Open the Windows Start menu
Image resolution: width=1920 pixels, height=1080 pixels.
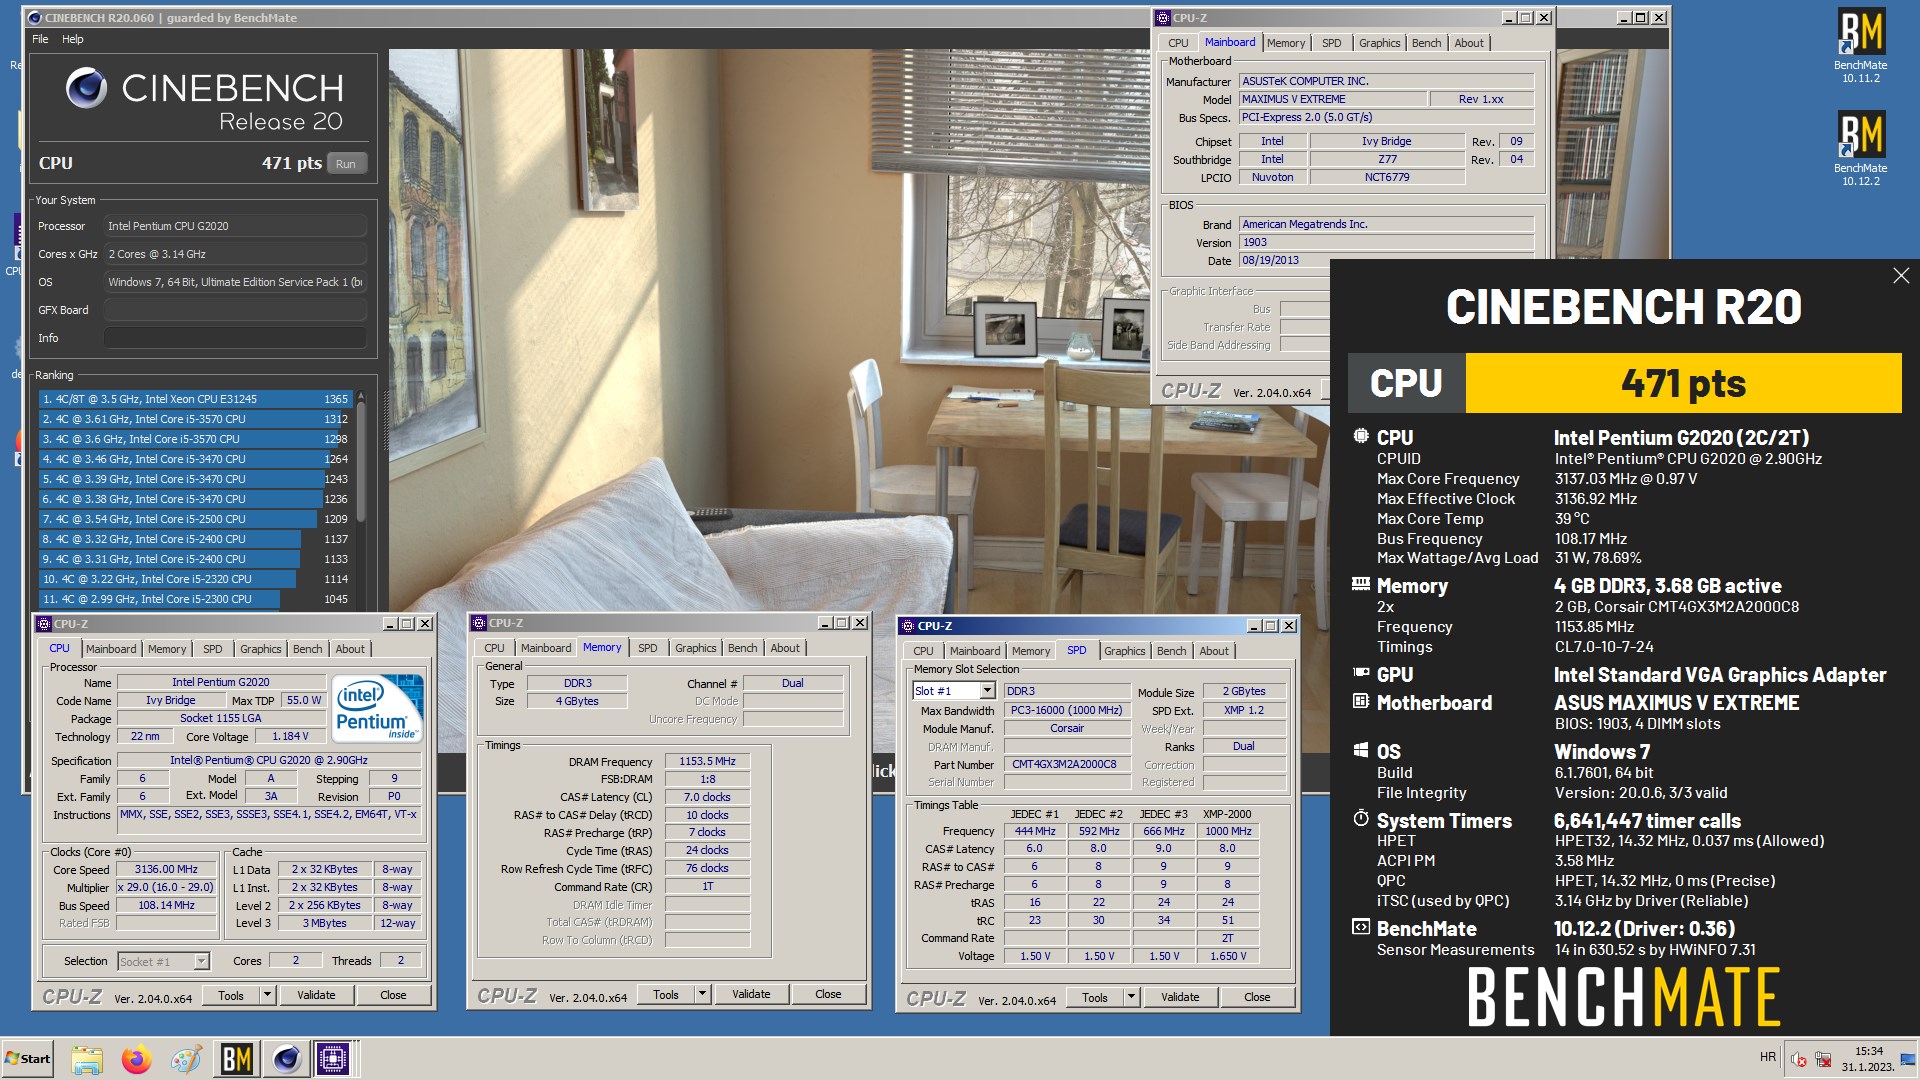coord(27,1058)
